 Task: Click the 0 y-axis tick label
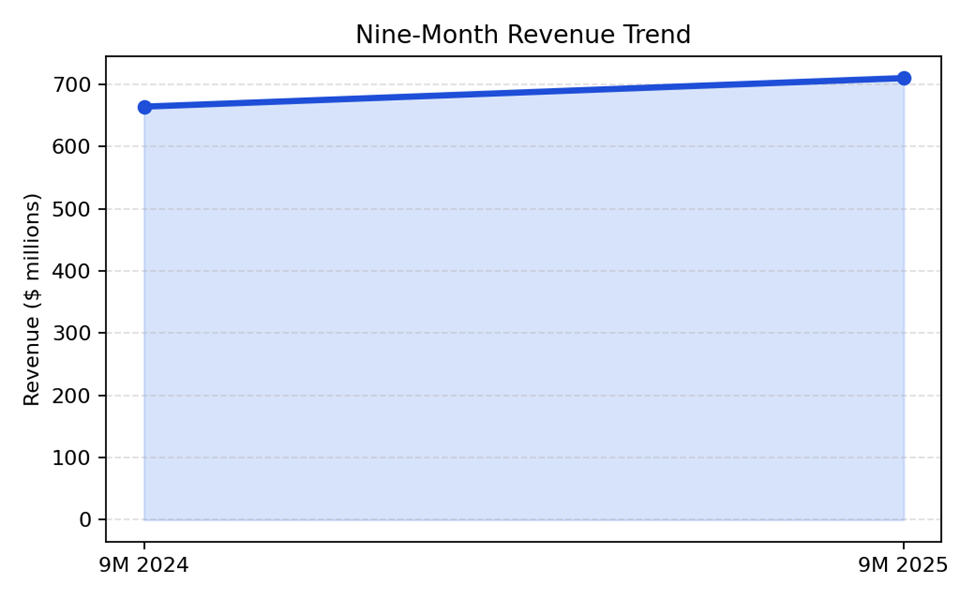click(x=85, y=520)
